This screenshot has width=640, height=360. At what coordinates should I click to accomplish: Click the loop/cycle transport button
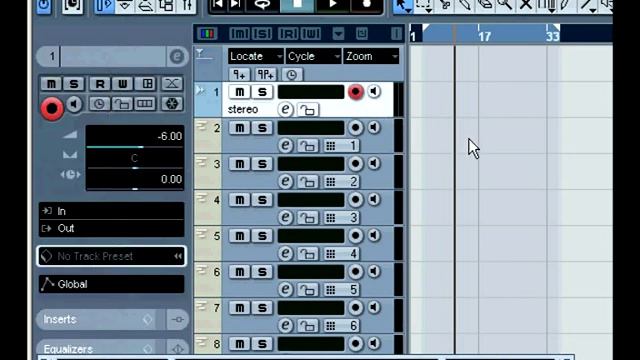point(262,5)
